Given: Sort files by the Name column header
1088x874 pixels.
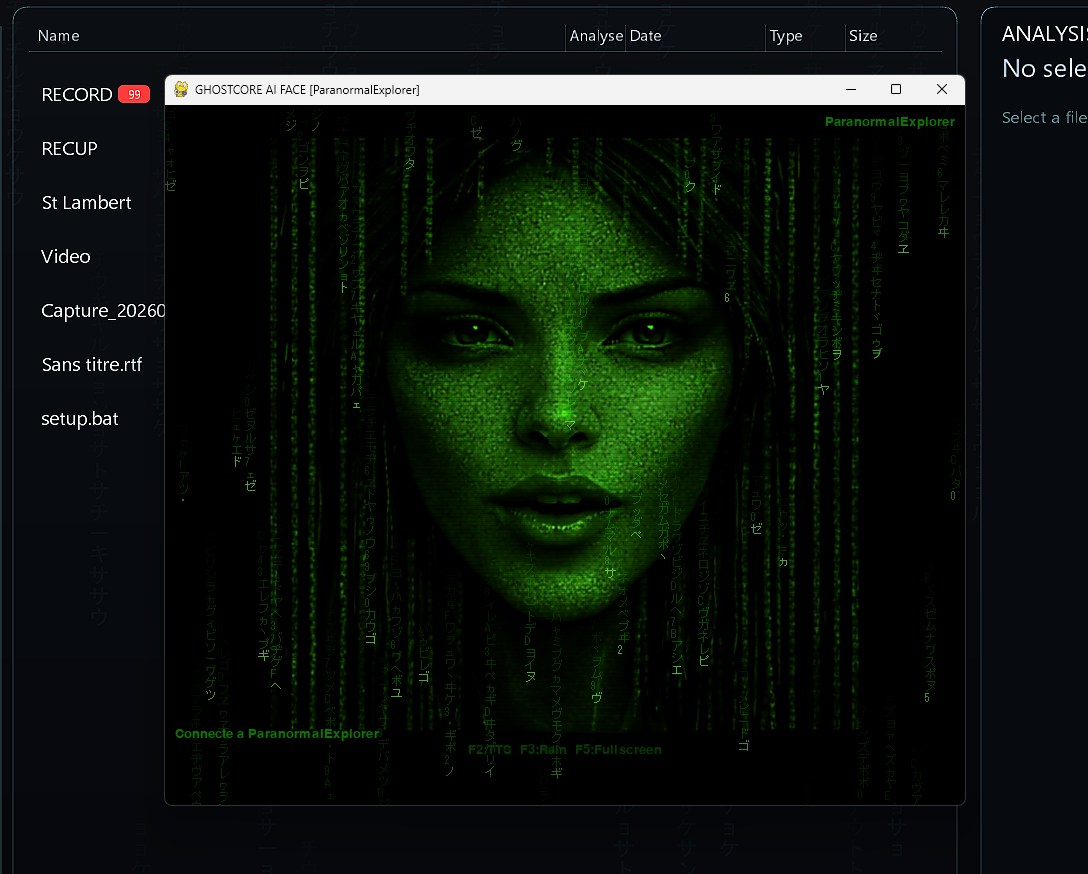Looking at the screenshot, I should (x=58, y=35).
